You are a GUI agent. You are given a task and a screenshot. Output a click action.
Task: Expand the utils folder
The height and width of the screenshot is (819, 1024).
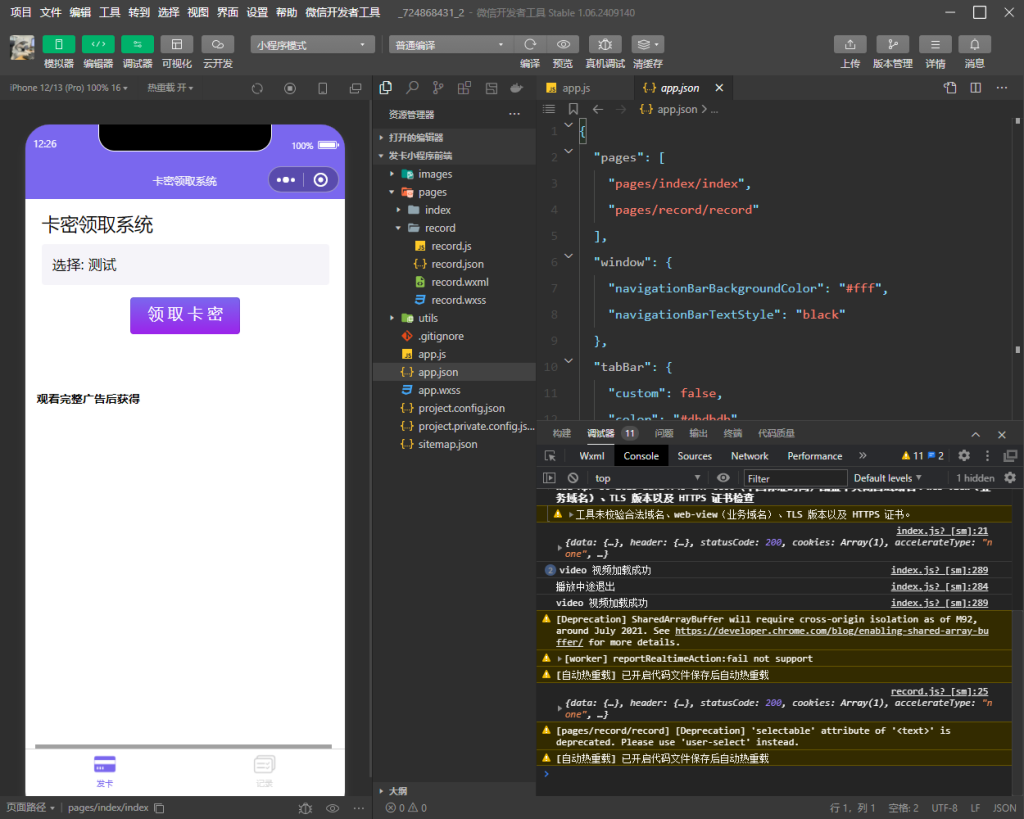click(455, 318)
